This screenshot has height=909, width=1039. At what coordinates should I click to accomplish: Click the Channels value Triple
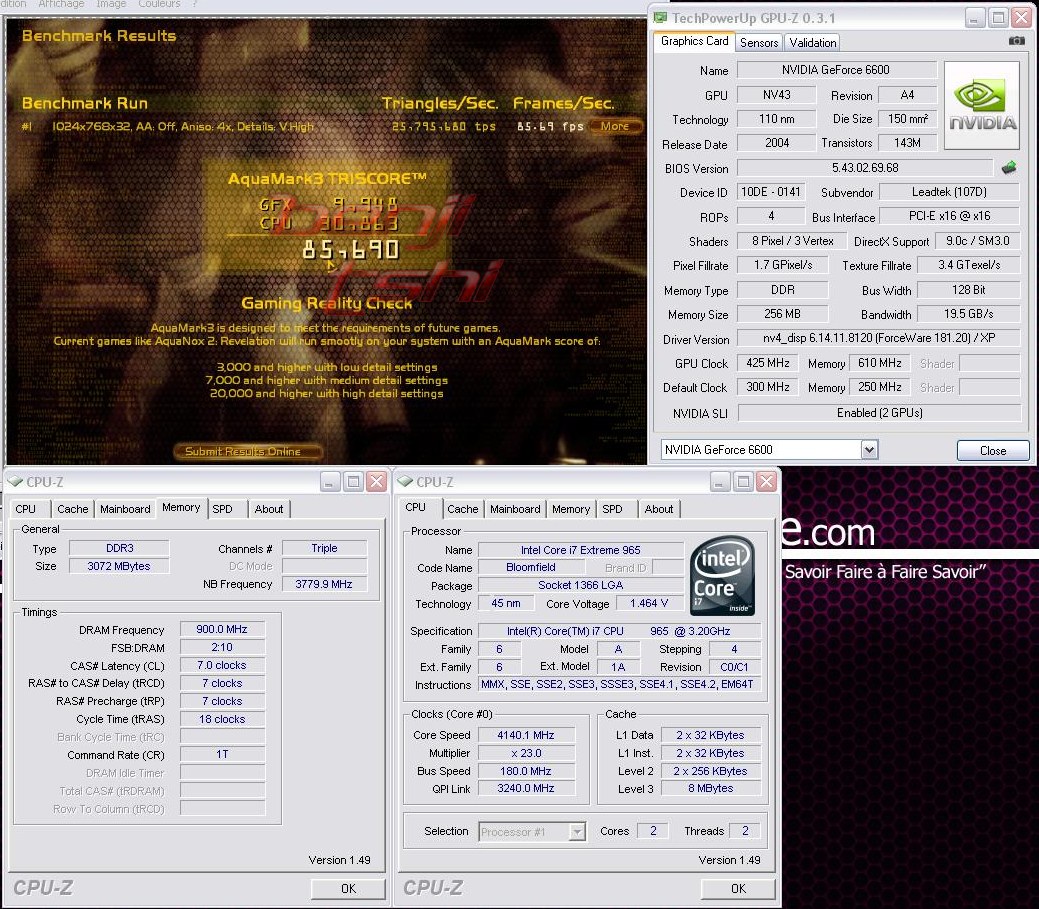[324, 548]
